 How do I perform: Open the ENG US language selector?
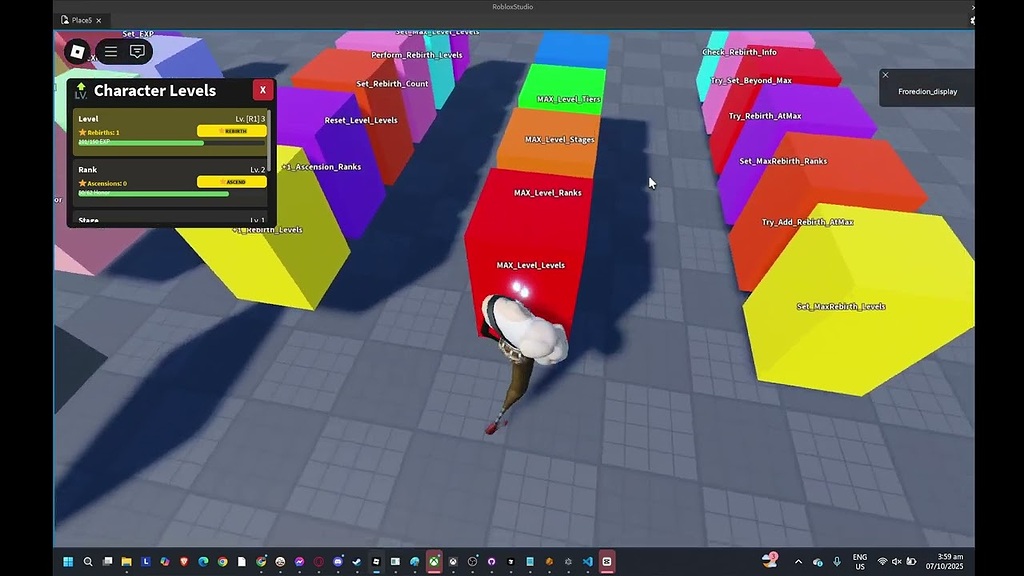[x=860, y=562]
